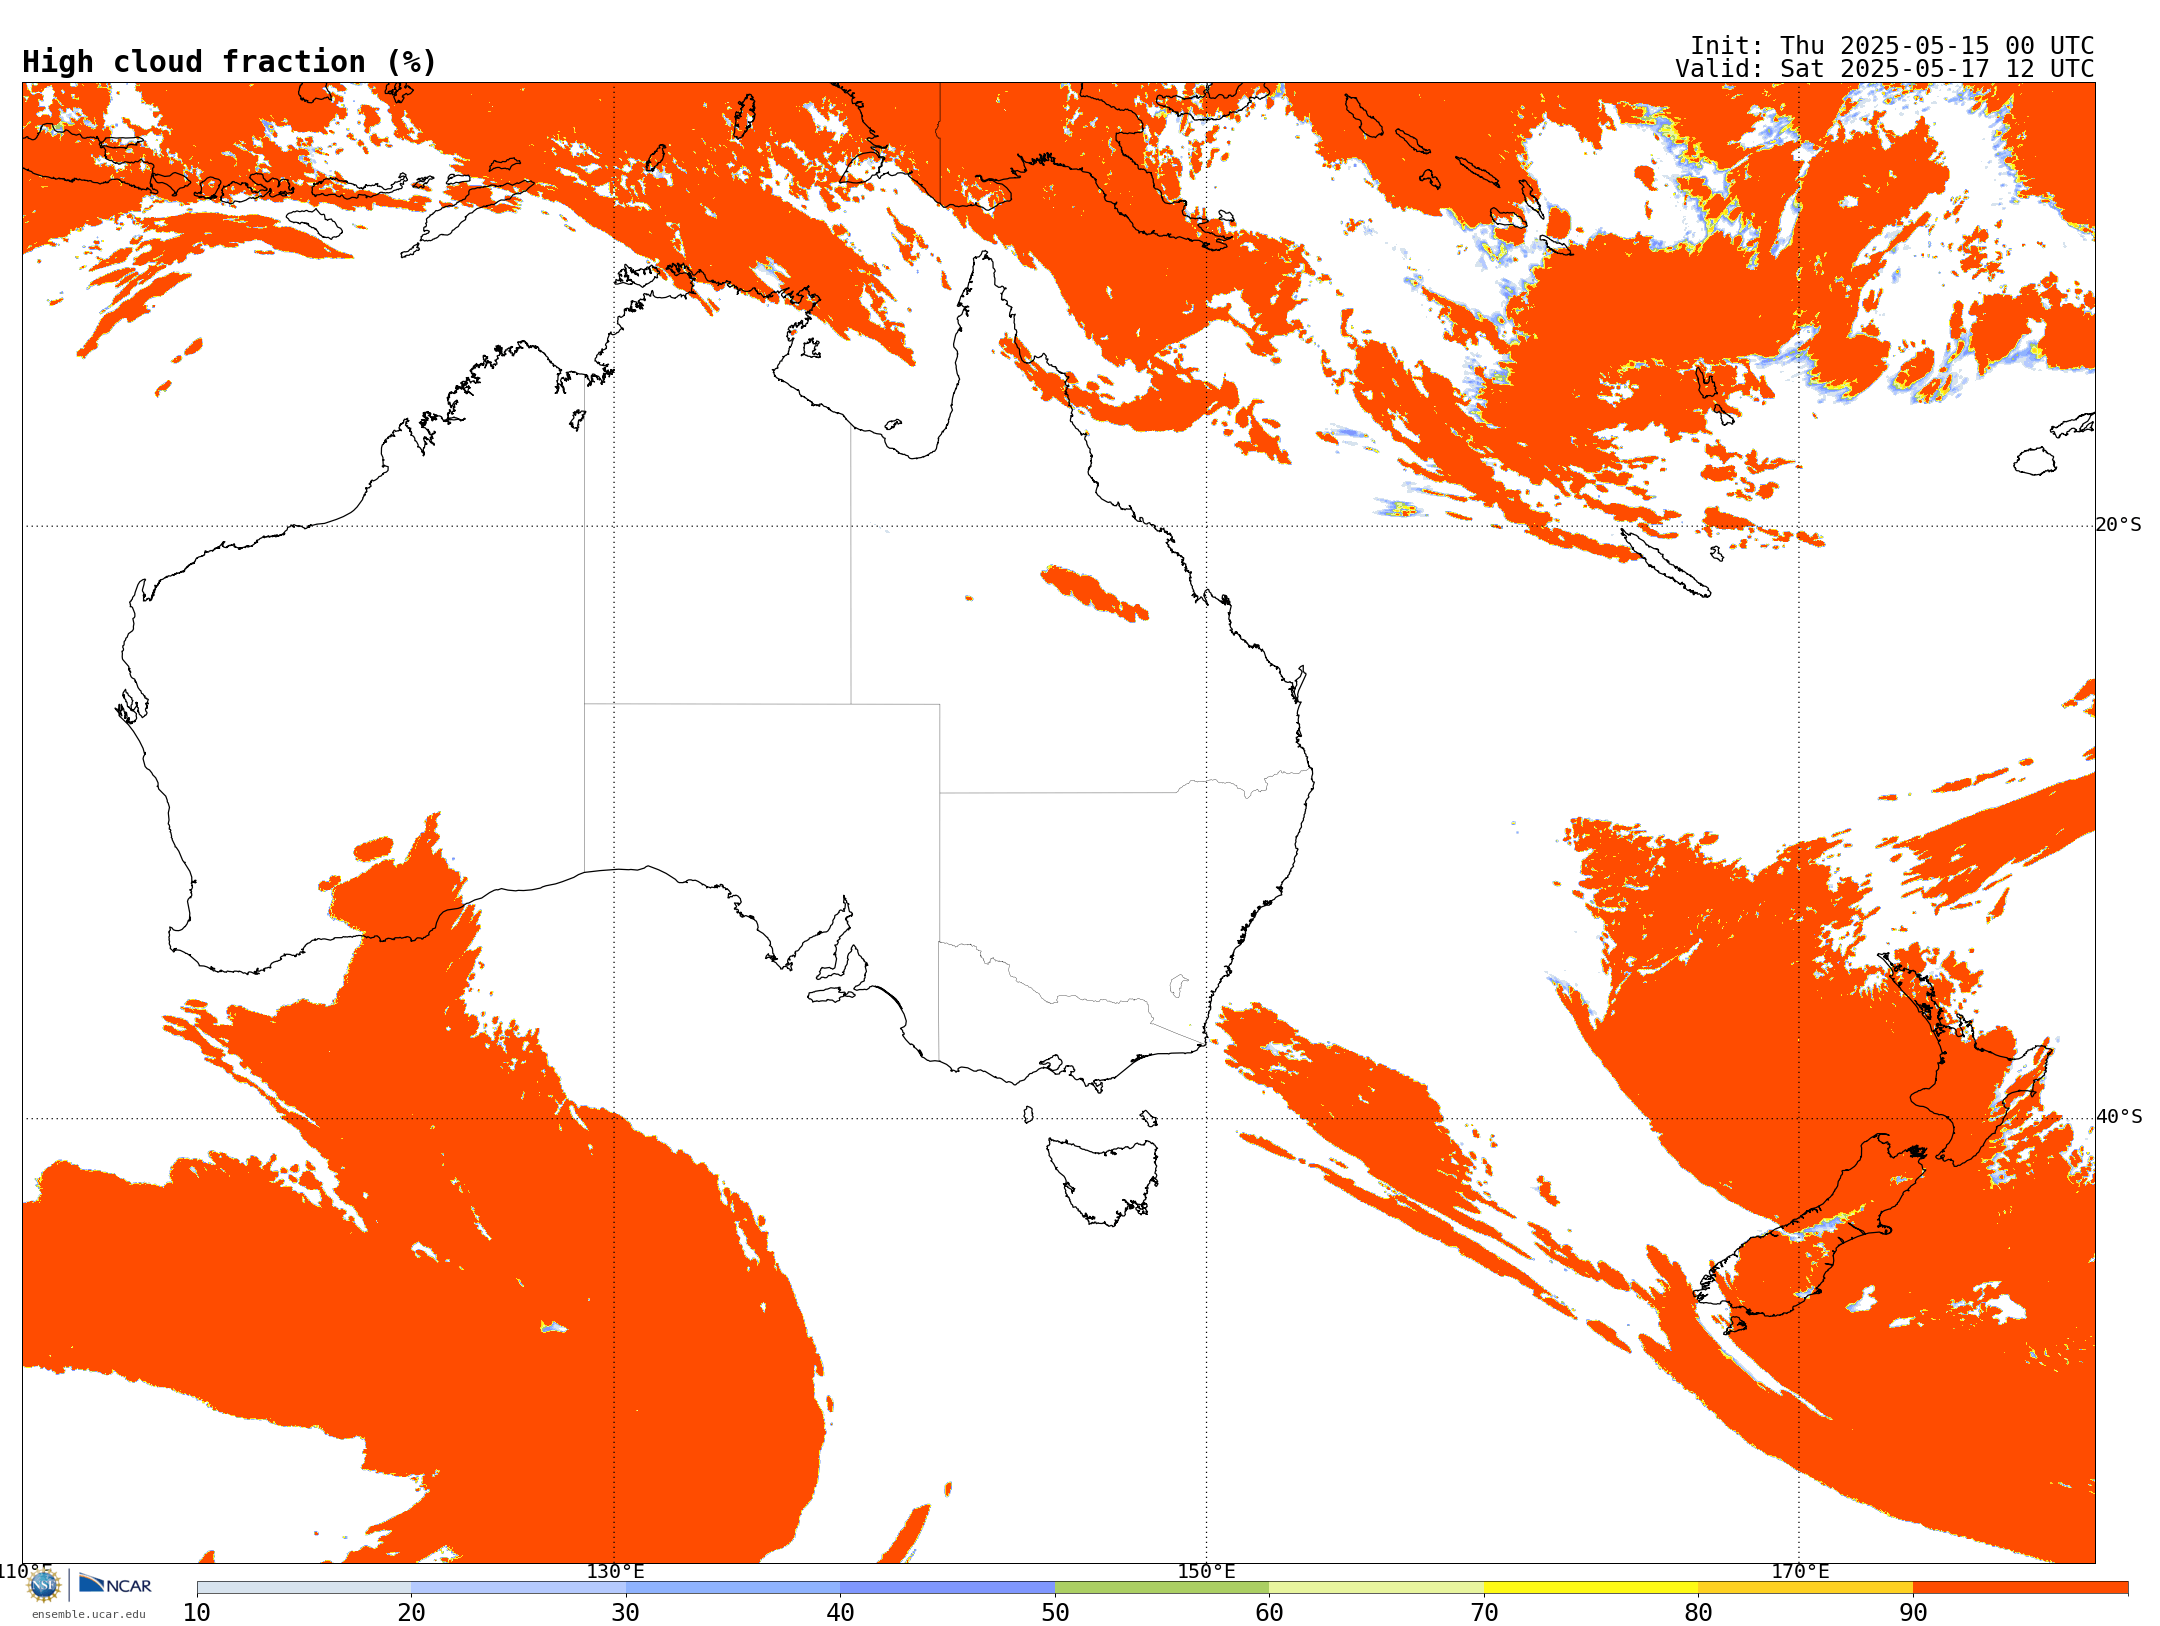Click the 70-80 yellow colorbar segment

[x=1591, y=1588]
